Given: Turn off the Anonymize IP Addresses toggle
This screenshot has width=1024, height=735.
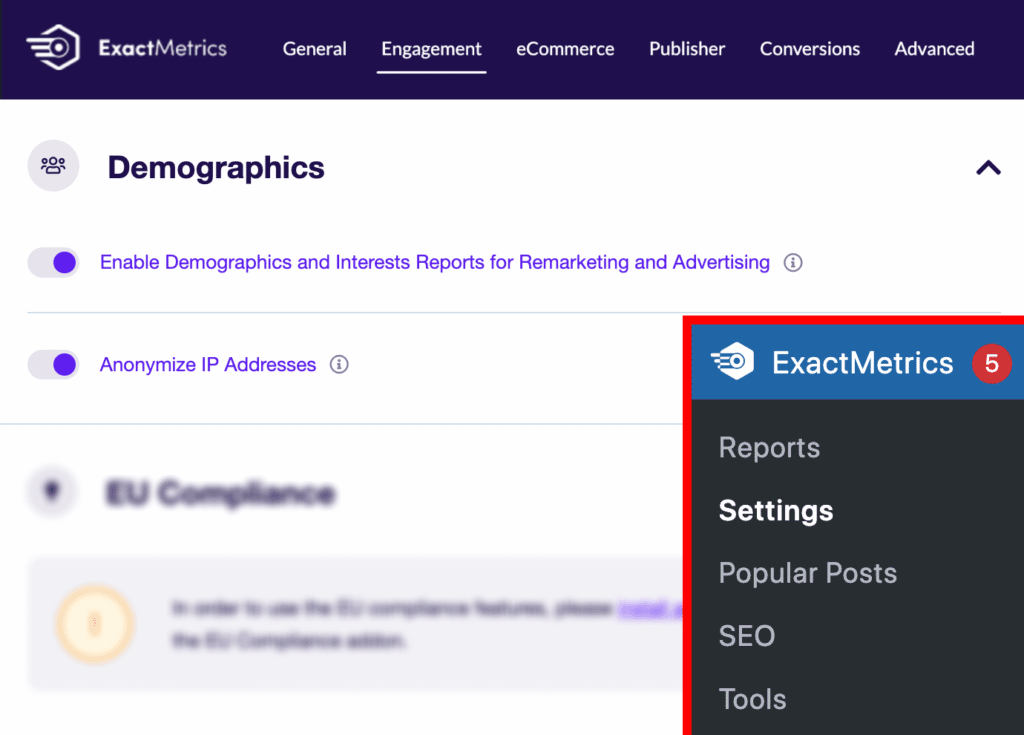Looking at the screenshot, I should (53, 365).
